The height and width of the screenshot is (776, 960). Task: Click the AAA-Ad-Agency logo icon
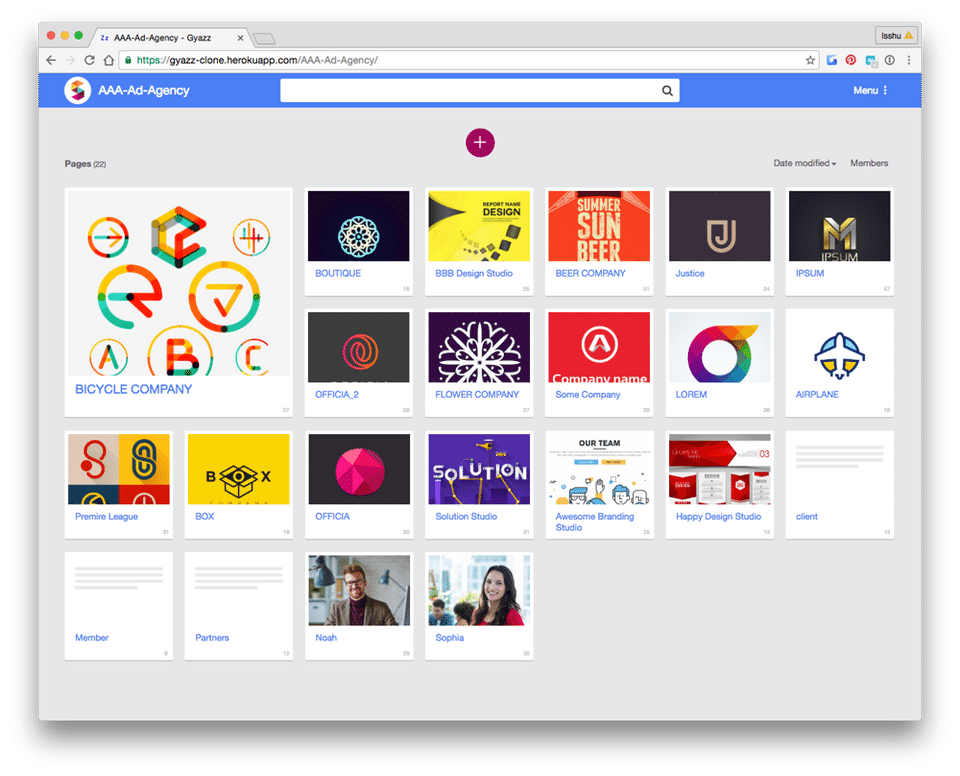[78, 91]
